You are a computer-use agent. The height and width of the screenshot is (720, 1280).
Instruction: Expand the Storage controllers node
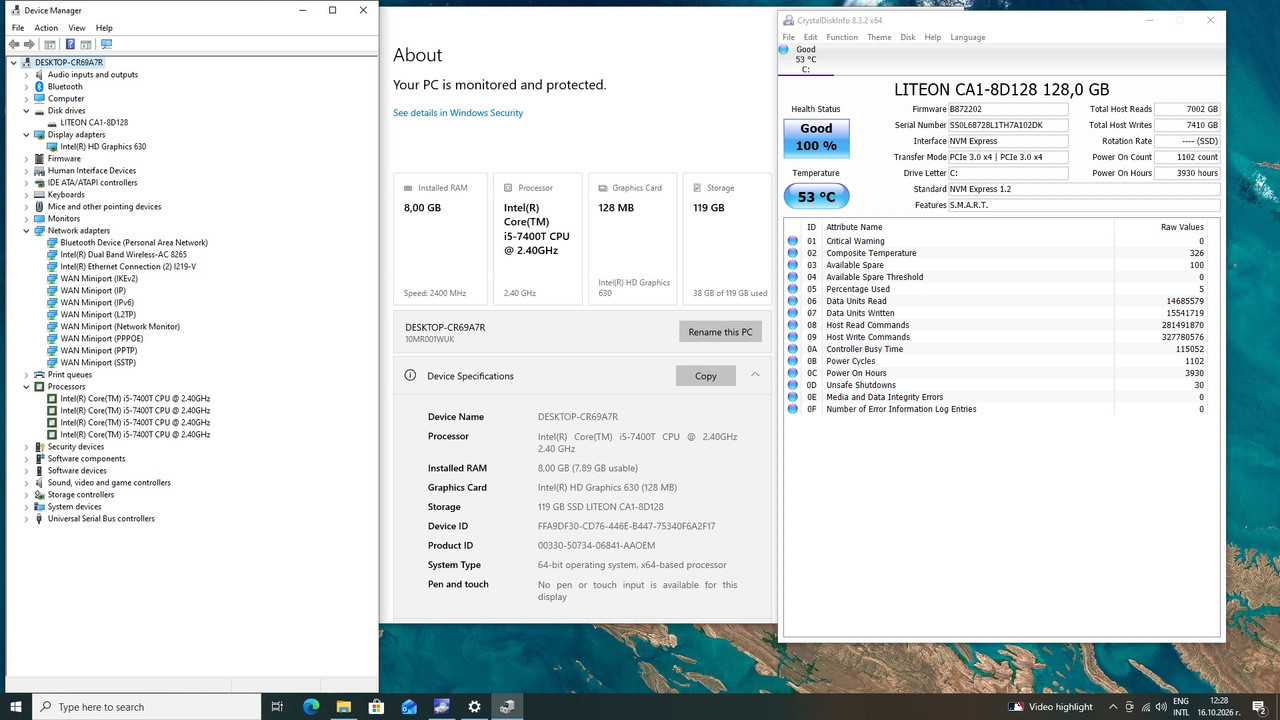[26, 495]
